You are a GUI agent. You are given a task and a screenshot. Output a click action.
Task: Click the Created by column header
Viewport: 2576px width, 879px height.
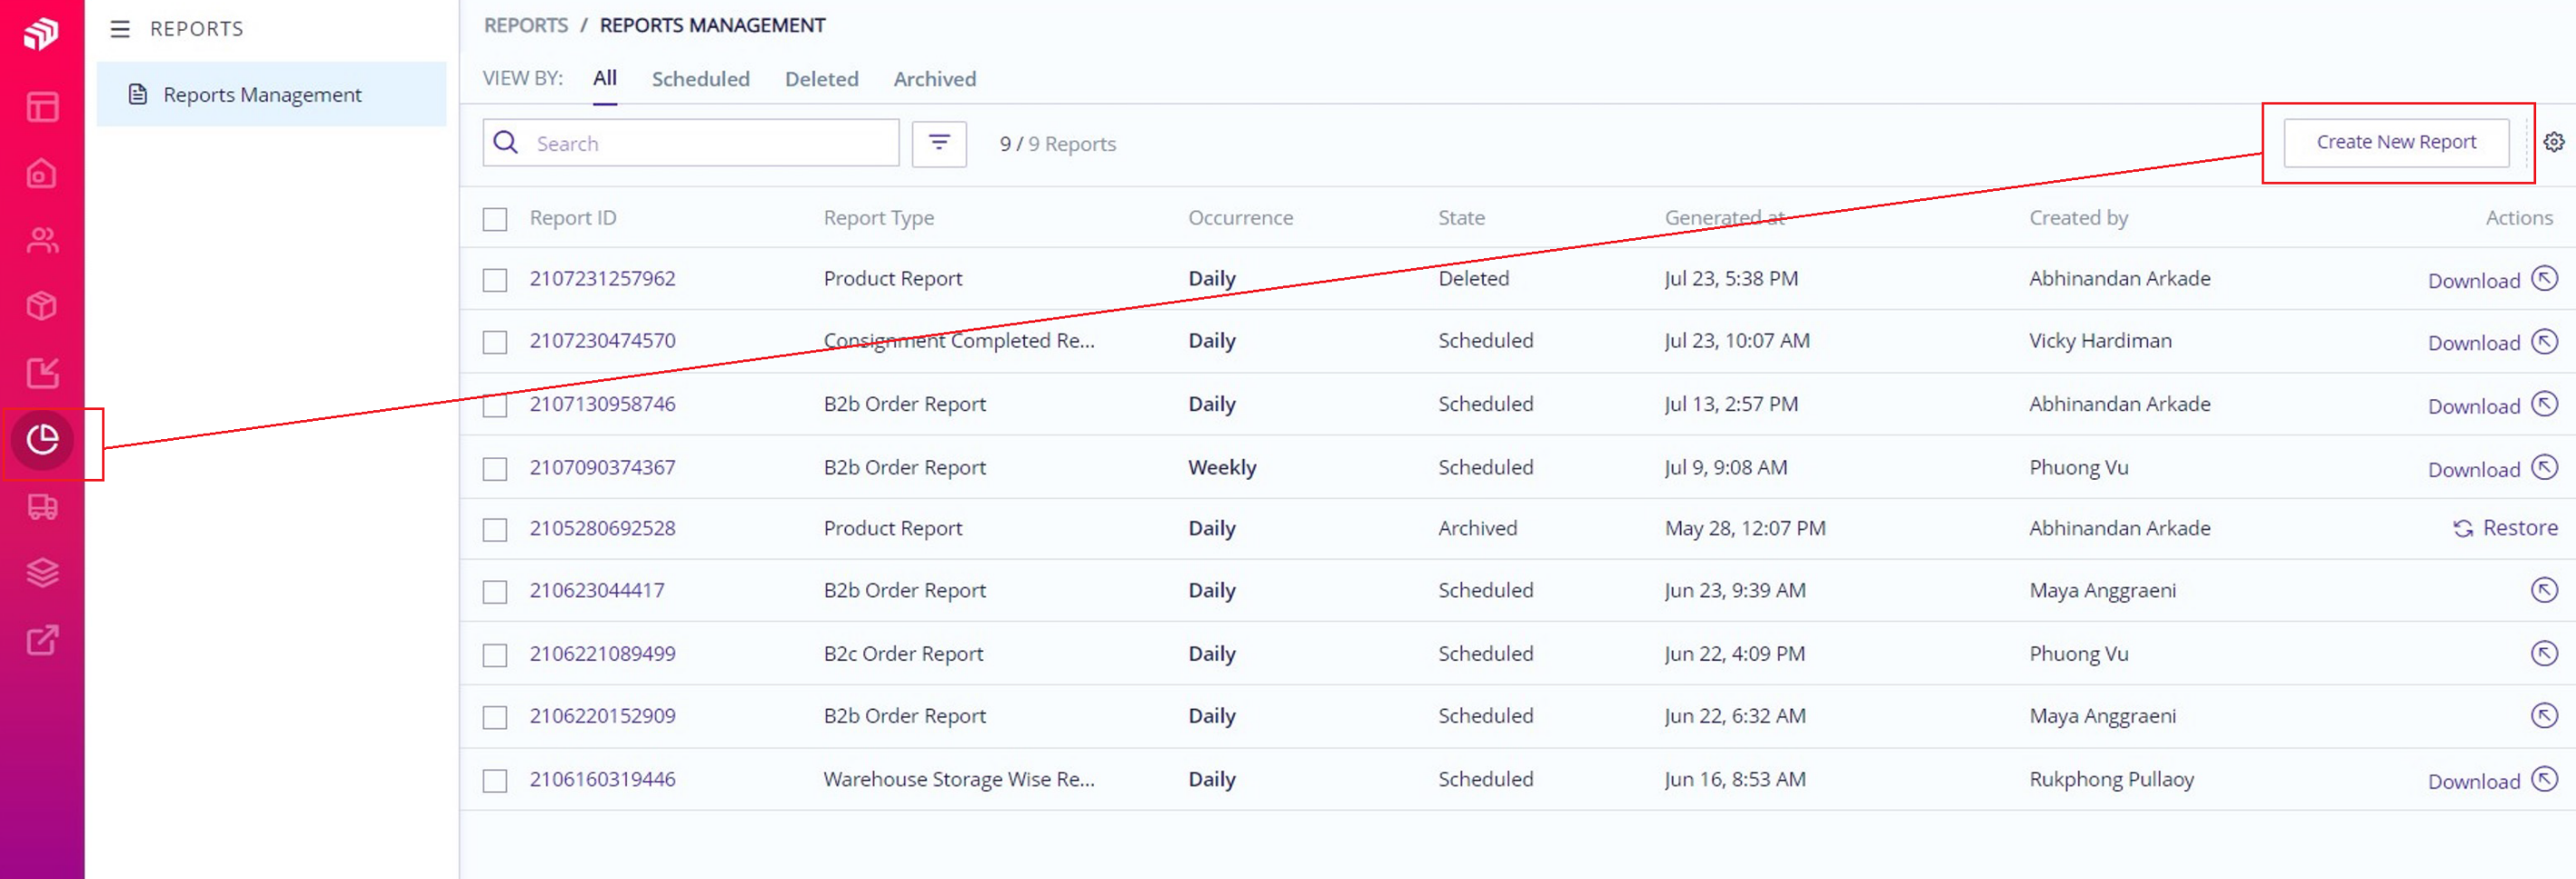pyautogui.click(x=2078, y=218)
